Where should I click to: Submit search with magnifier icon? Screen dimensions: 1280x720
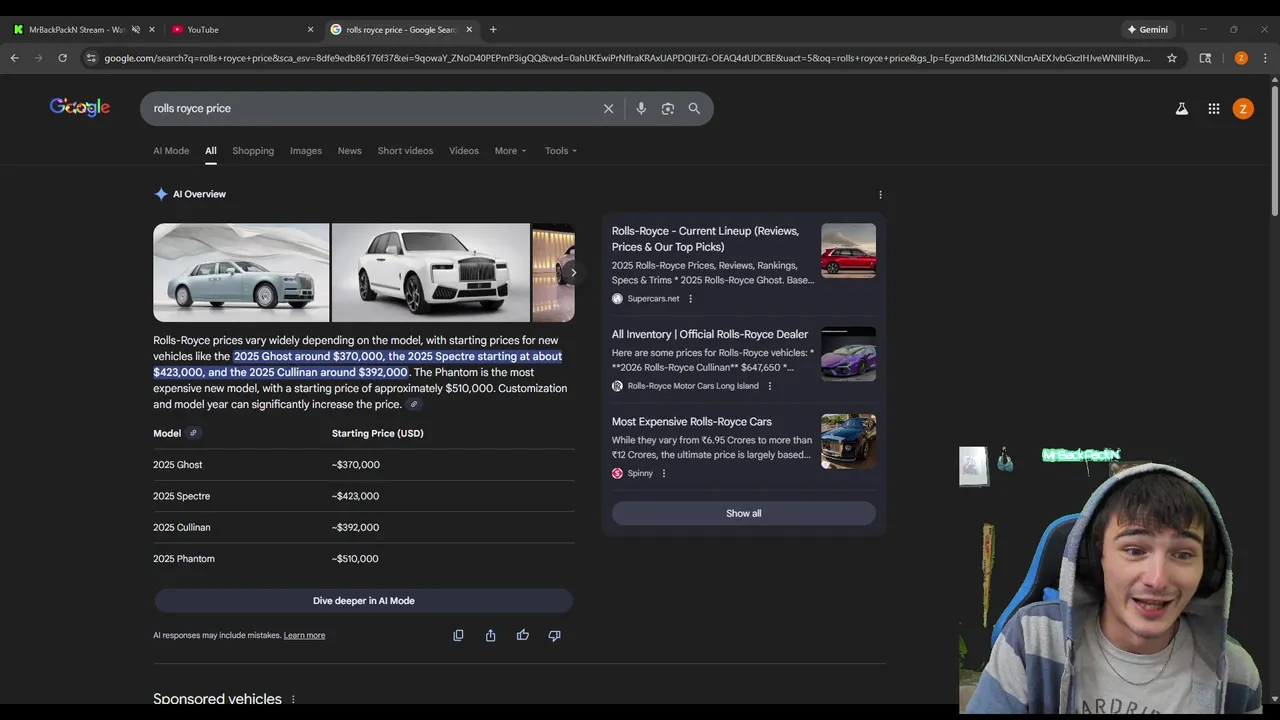point(694,108)
